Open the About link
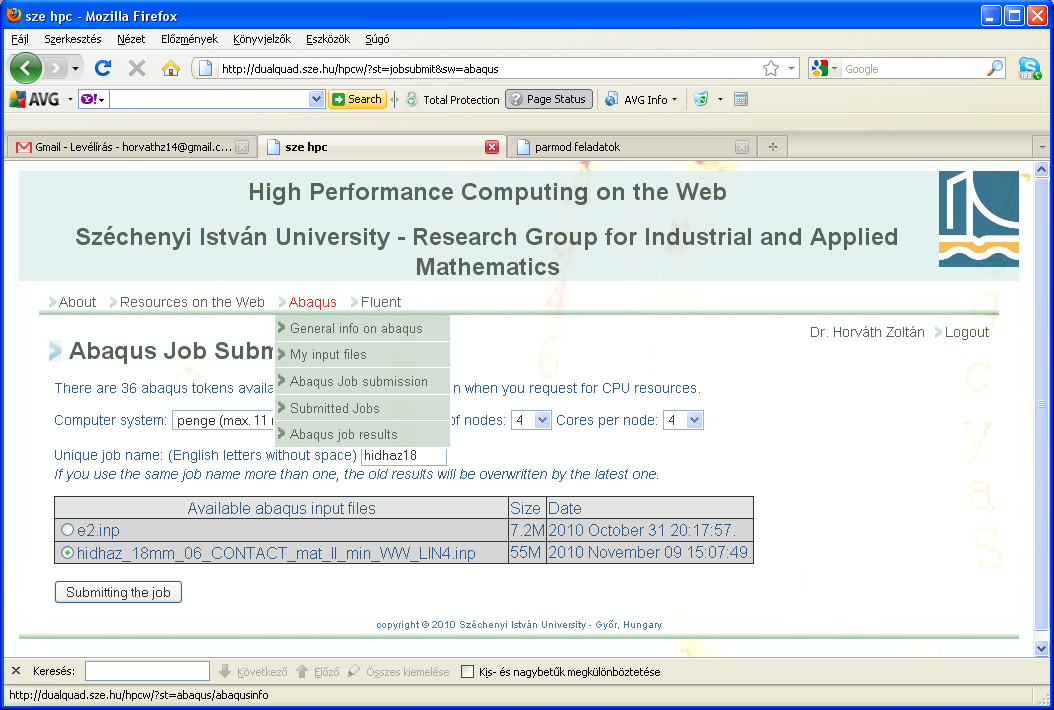Image resolution: width=1054 pixels, height=710 pixels. (x=77, y=302)
